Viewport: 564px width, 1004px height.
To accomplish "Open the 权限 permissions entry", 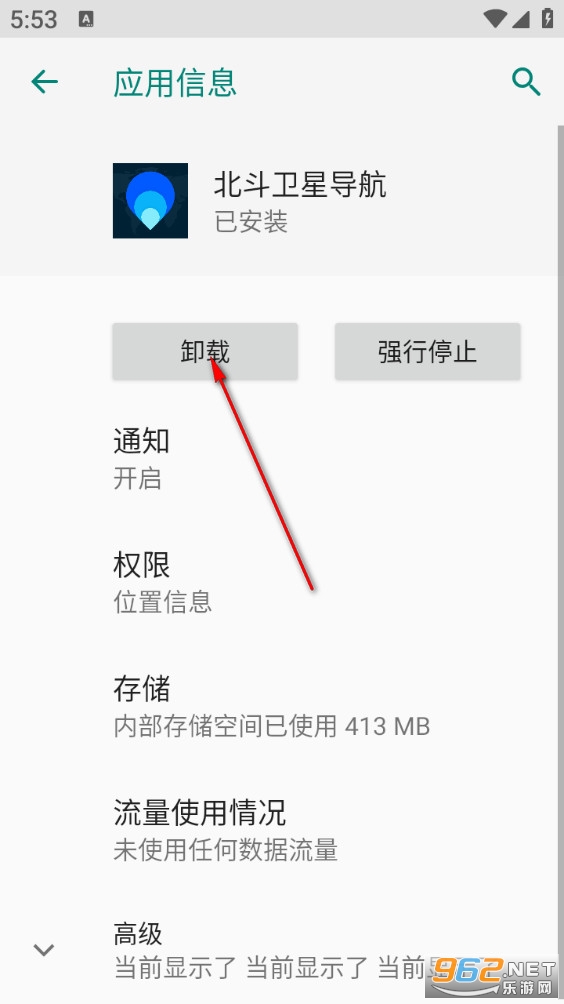I will point(282,583).
